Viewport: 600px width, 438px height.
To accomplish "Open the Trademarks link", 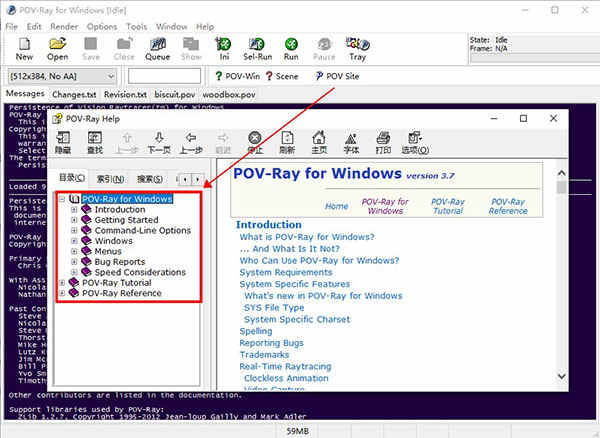I will tap(264, 355).
